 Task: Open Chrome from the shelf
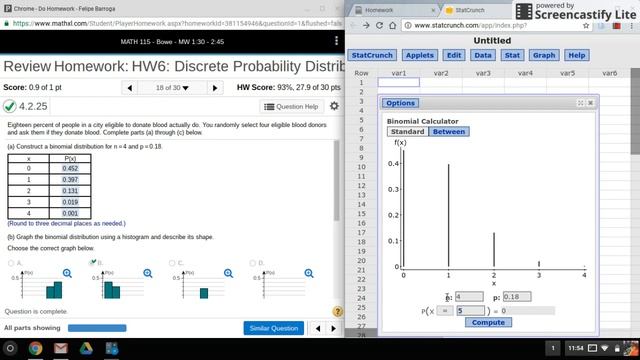click(x=36, y=349)
